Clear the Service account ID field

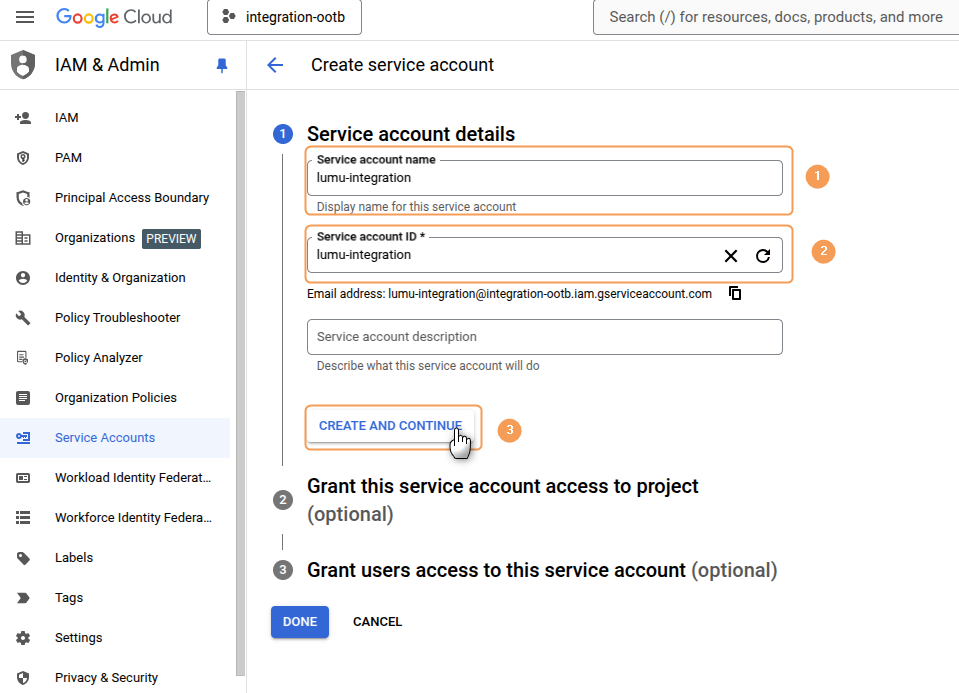[x=731, y=256]
